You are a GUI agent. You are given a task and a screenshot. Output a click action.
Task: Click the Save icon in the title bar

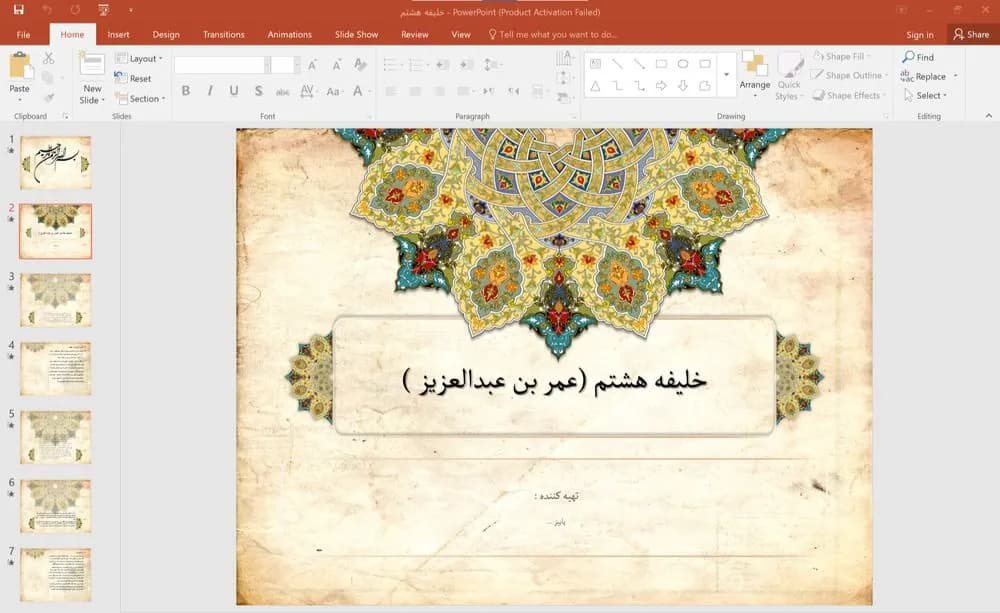coord(18,10)
